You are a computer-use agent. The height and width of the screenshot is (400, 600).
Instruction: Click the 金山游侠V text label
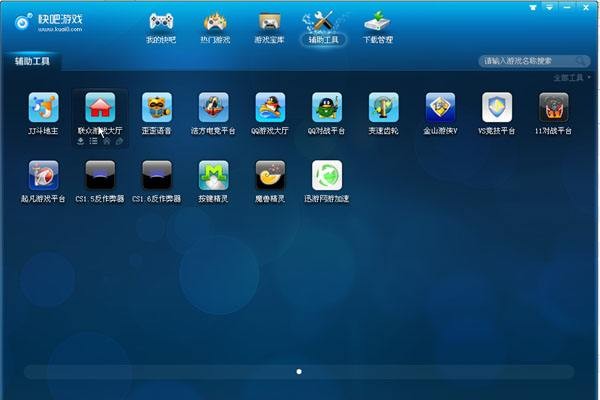(440, 131)
